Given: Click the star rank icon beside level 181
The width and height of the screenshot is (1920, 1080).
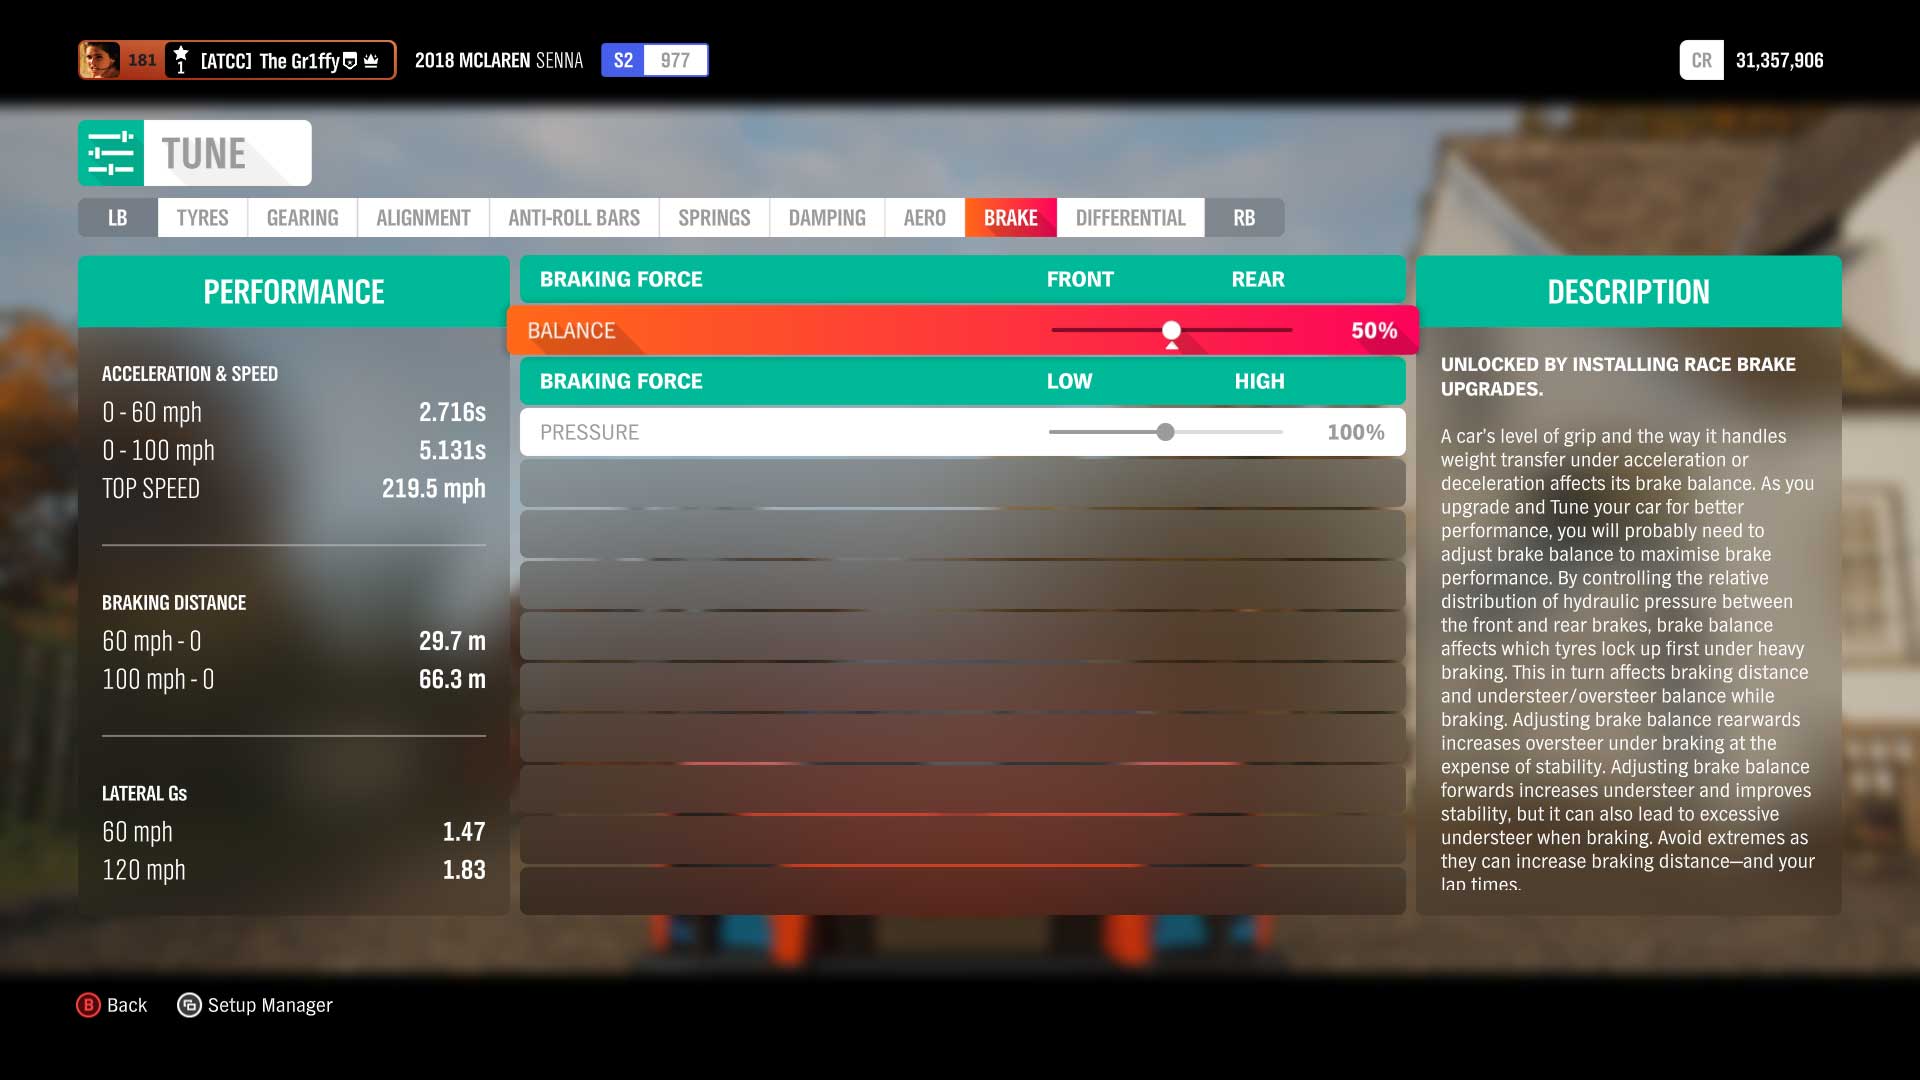Looking at the screenshot, I should point(180,60).
